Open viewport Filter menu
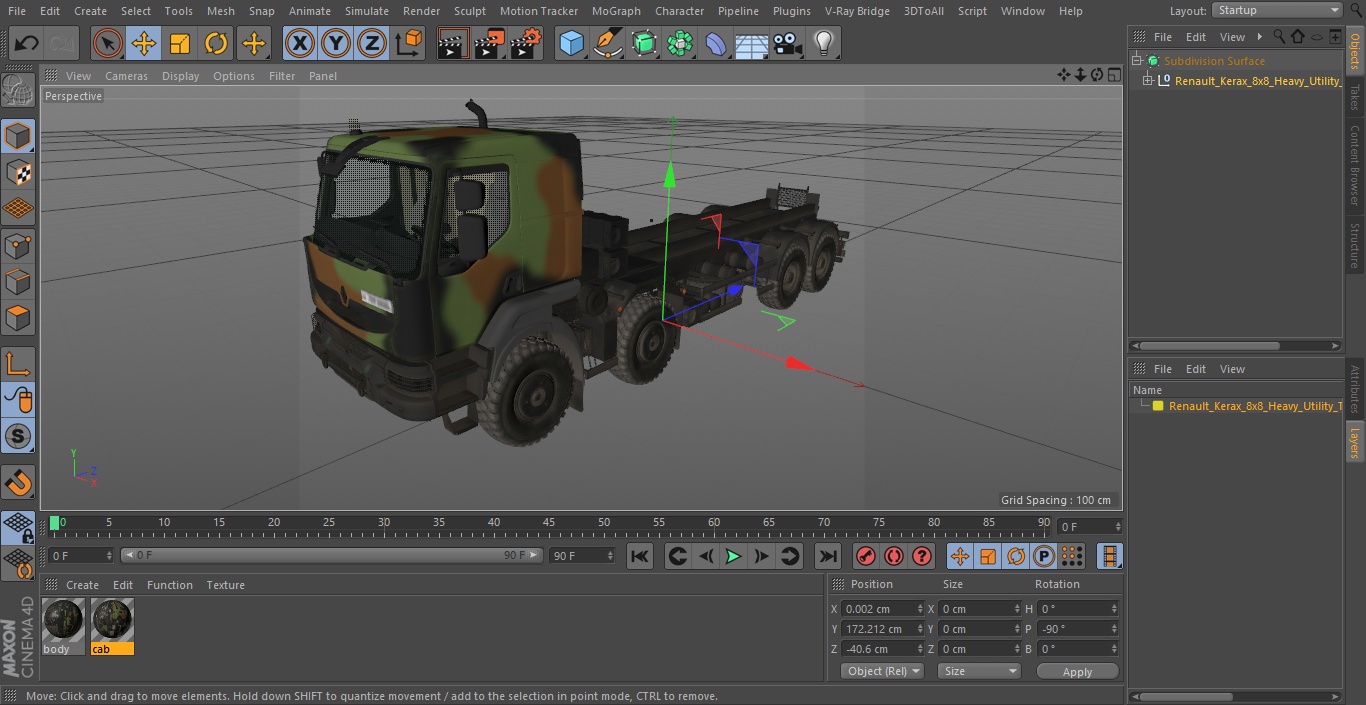1366x705 pixels. pyautogui.click(x=282, y=76)
